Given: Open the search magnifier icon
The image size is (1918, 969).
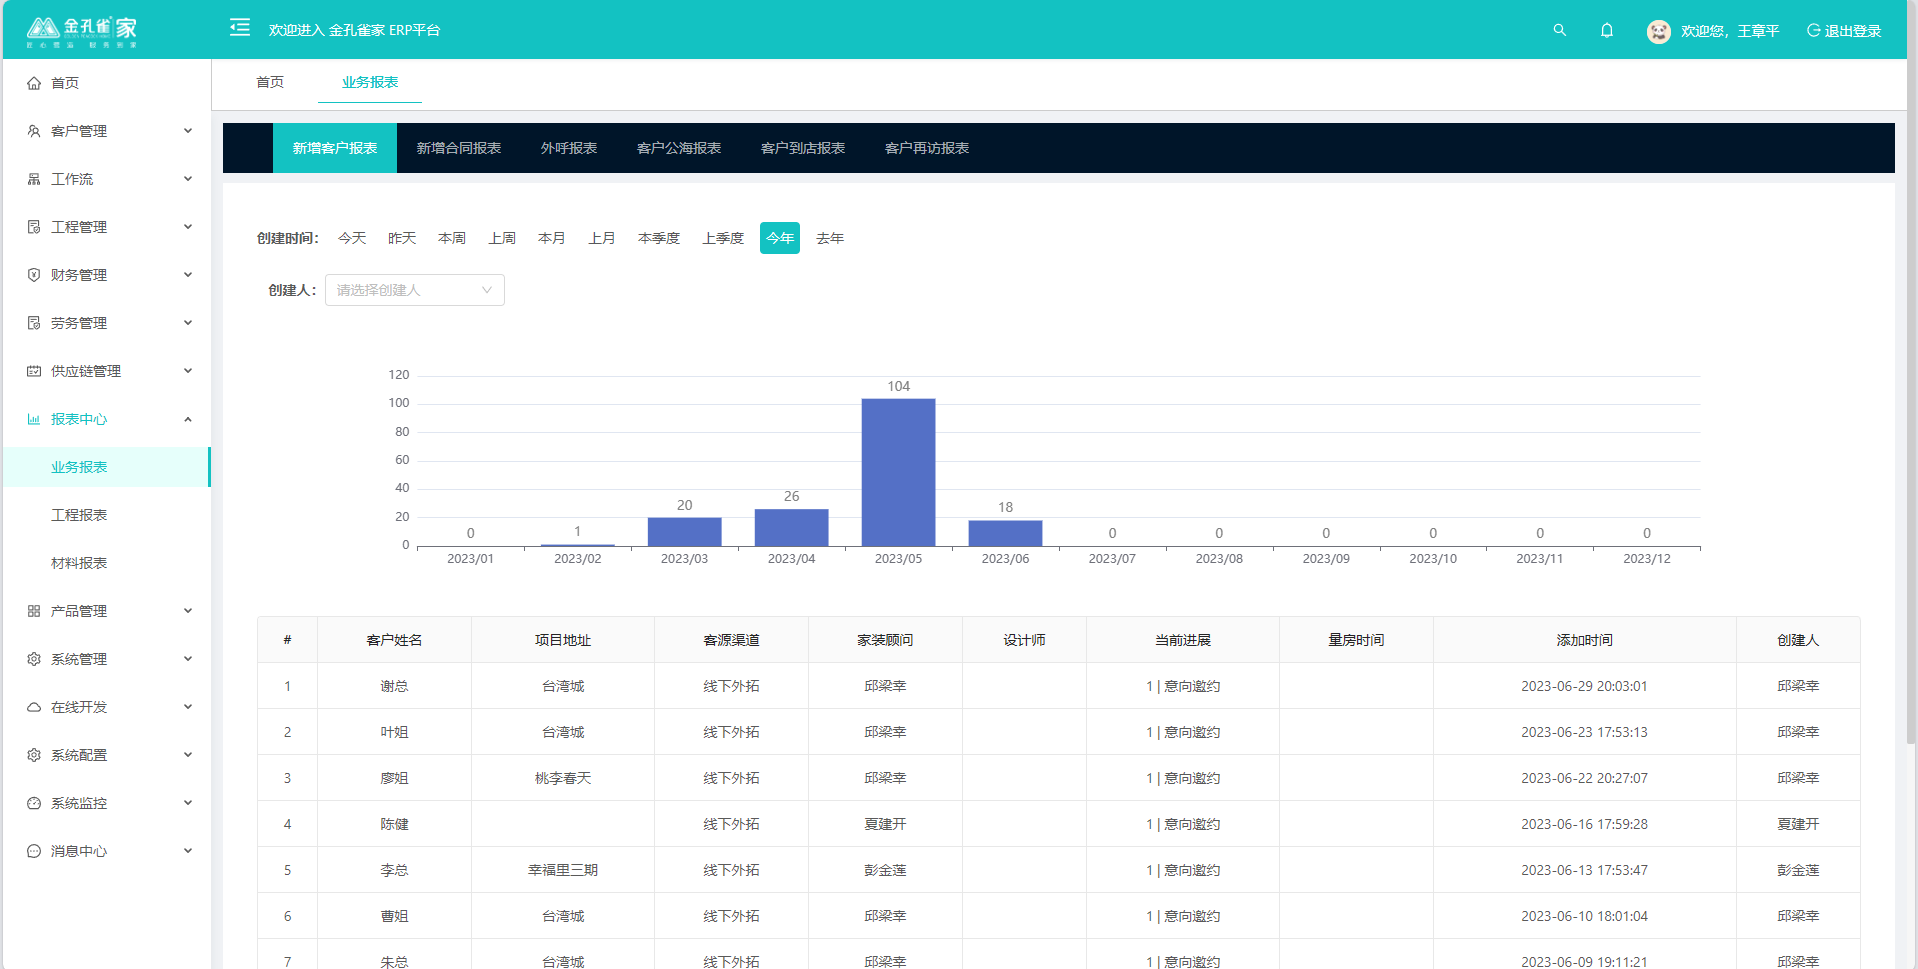Looking at the screenshot, I should tap(1559, 30).
